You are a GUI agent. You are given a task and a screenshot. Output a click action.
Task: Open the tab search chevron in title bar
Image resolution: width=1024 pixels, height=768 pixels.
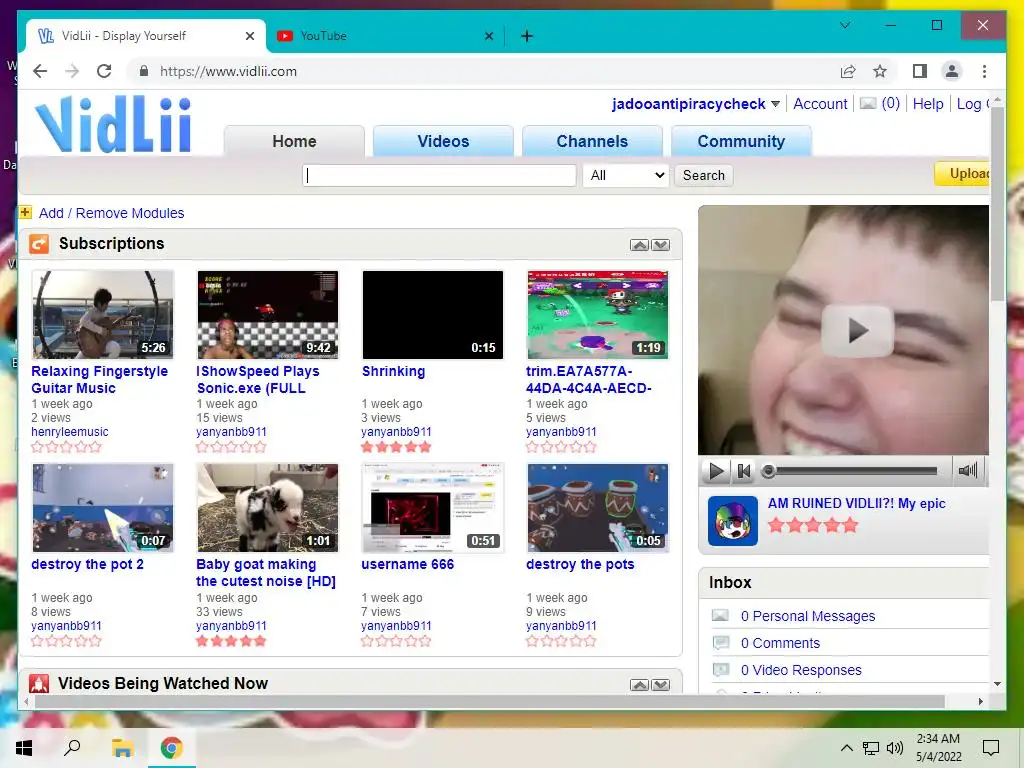click(844, 25)
